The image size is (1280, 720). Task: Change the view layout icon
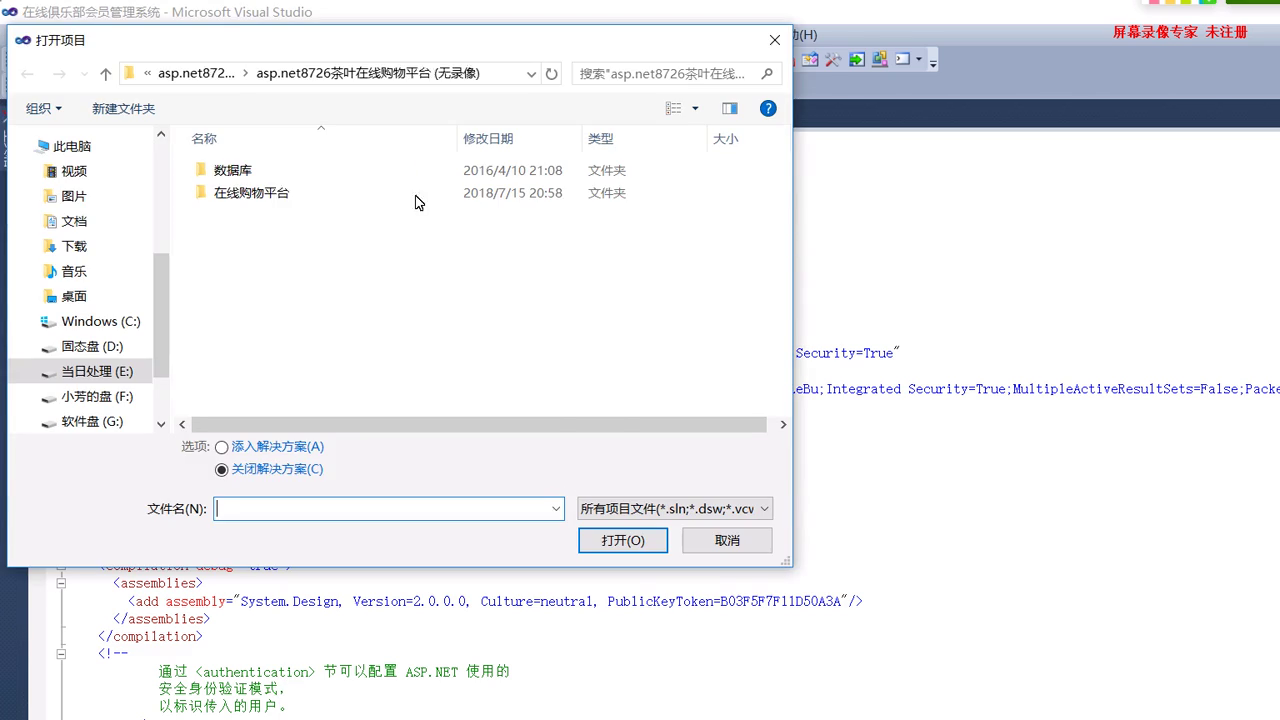click(674, 108)
